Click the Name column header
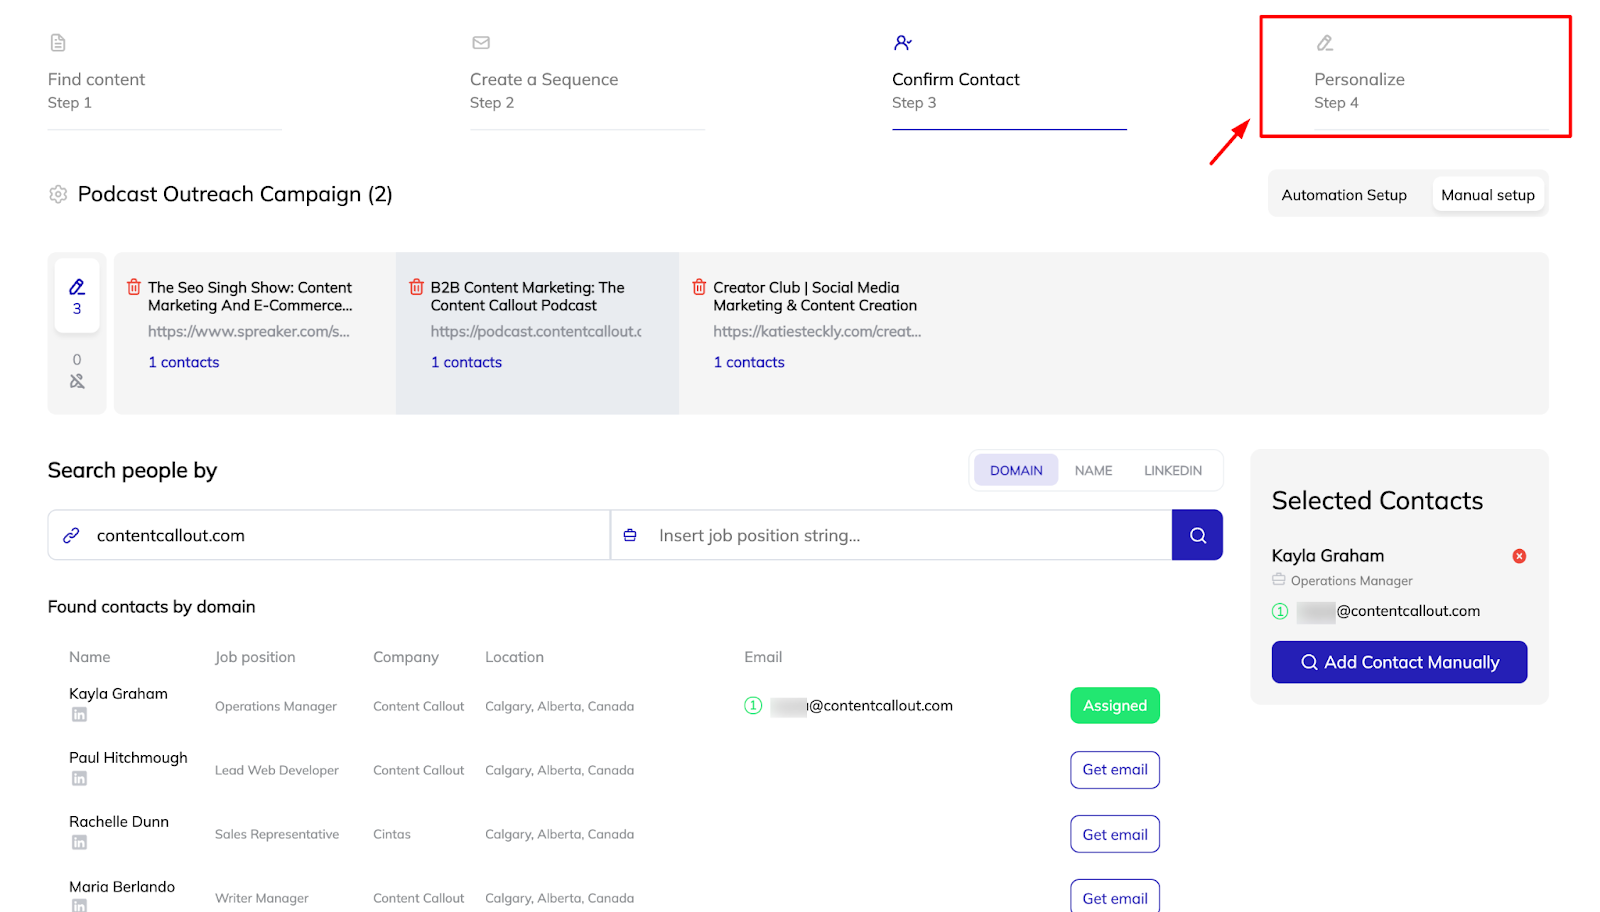The width and height of the screenshot is (1600, 912). 89,657
